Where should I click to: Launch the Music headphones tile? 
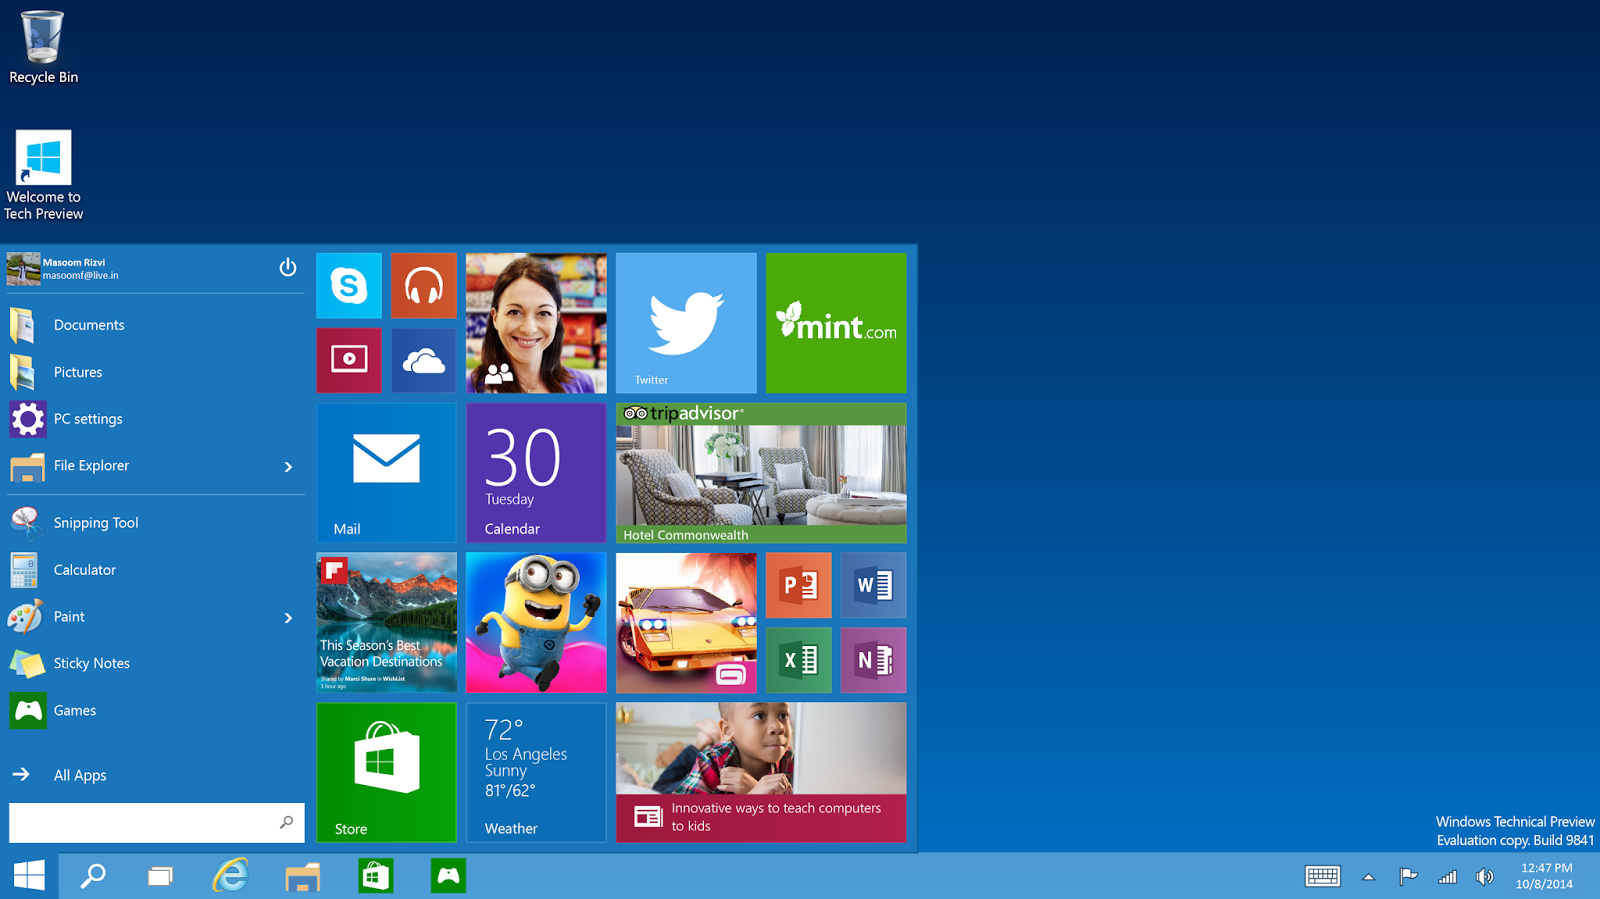(424, 286)
